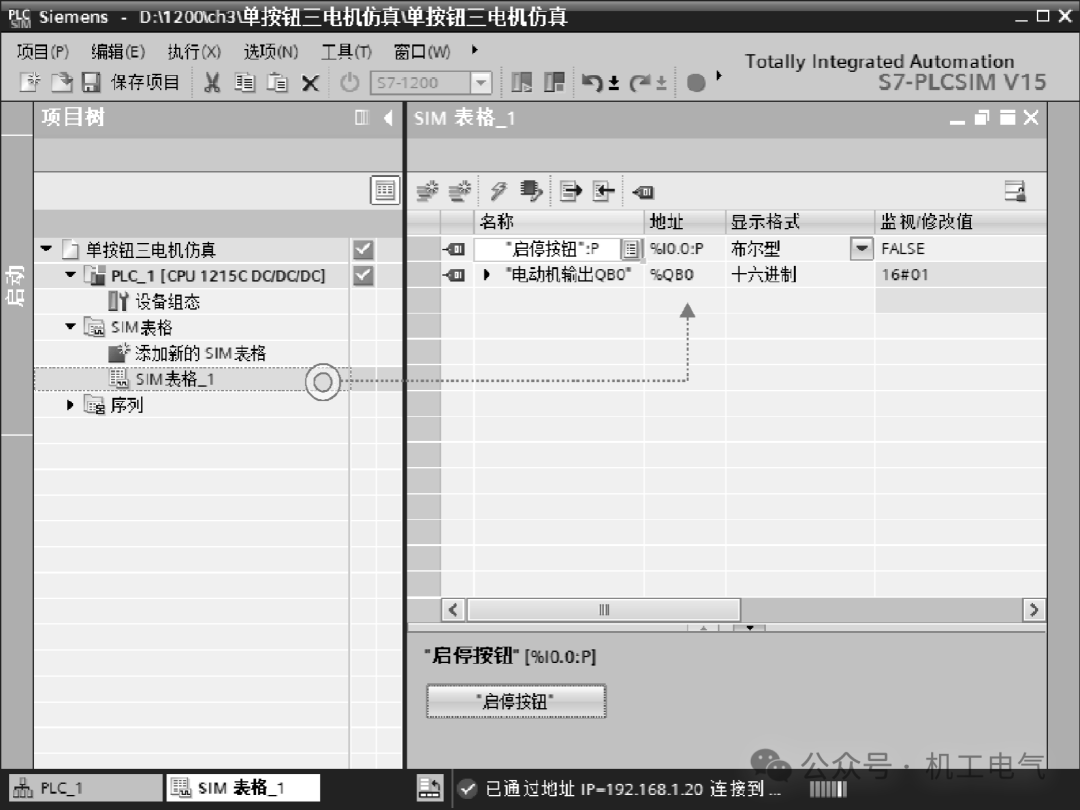The width and height of the screenshot is (1080, 810).
Task: Switch to the PLC_1 bottom tab
Action: tap(85, 788)
